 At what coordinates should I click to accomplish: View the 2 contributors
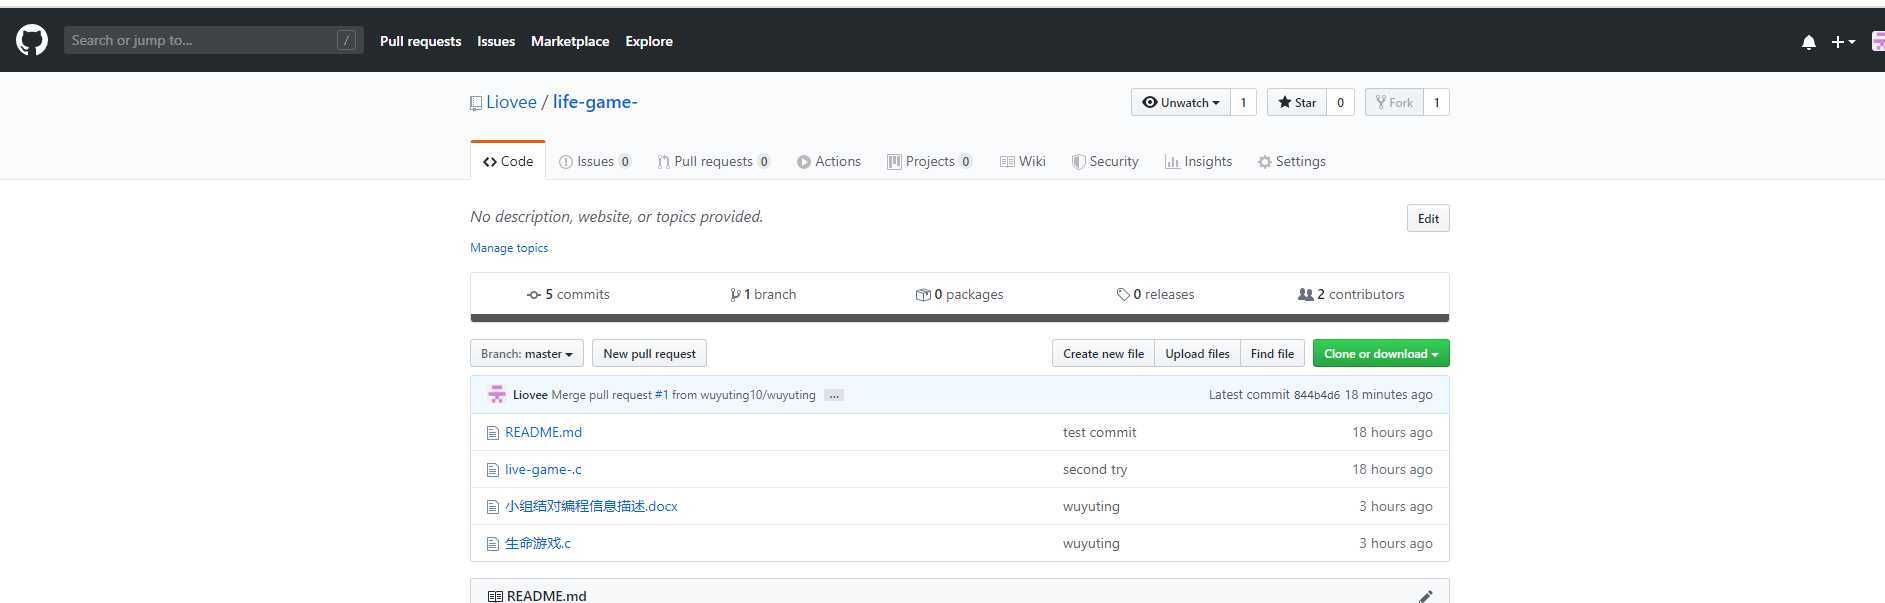coord(1351,294)
